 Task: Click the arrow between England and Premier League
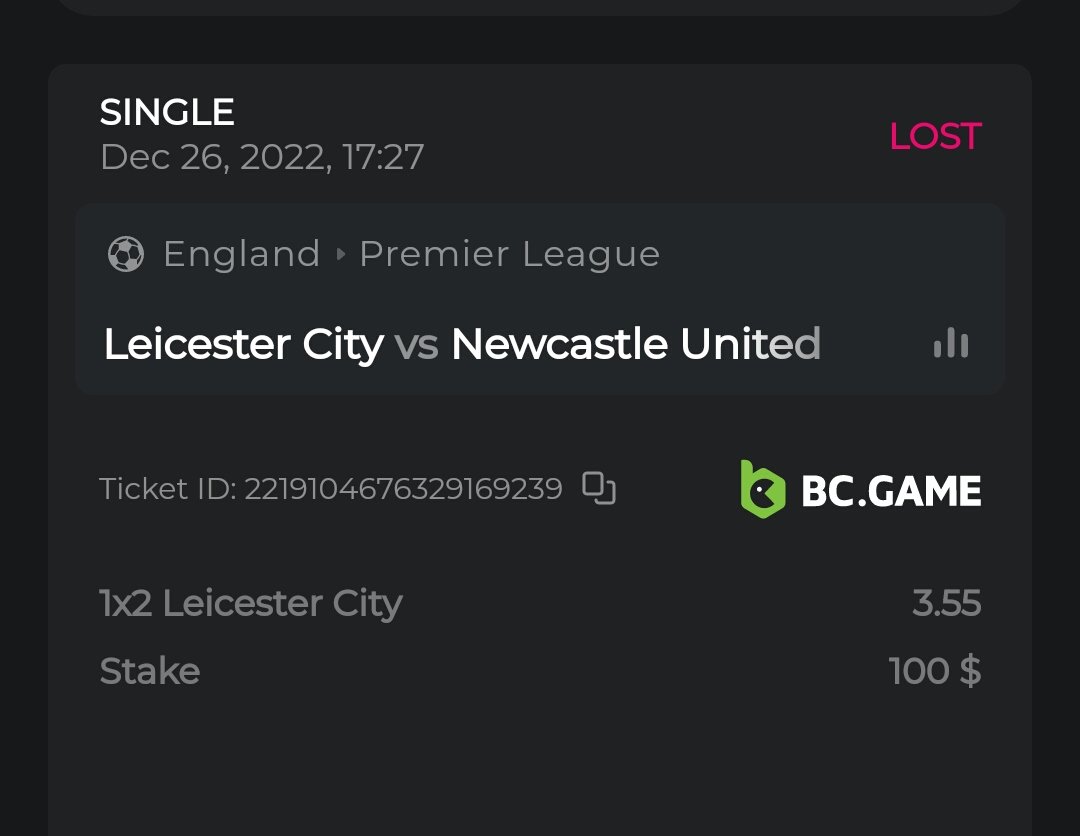pos(340,254)
